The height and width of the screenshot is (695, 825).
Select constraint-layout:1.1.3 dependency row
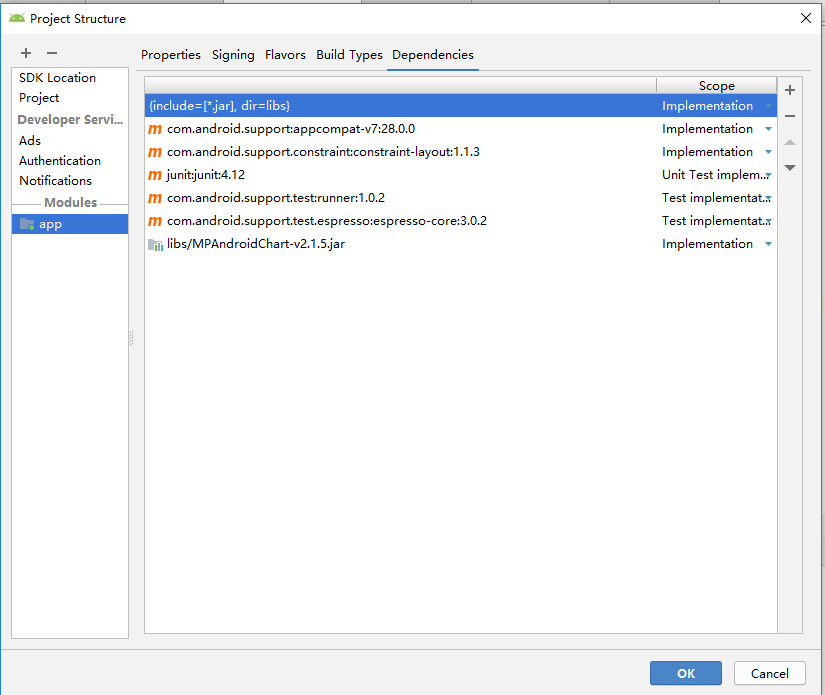(x=460, y=153)
